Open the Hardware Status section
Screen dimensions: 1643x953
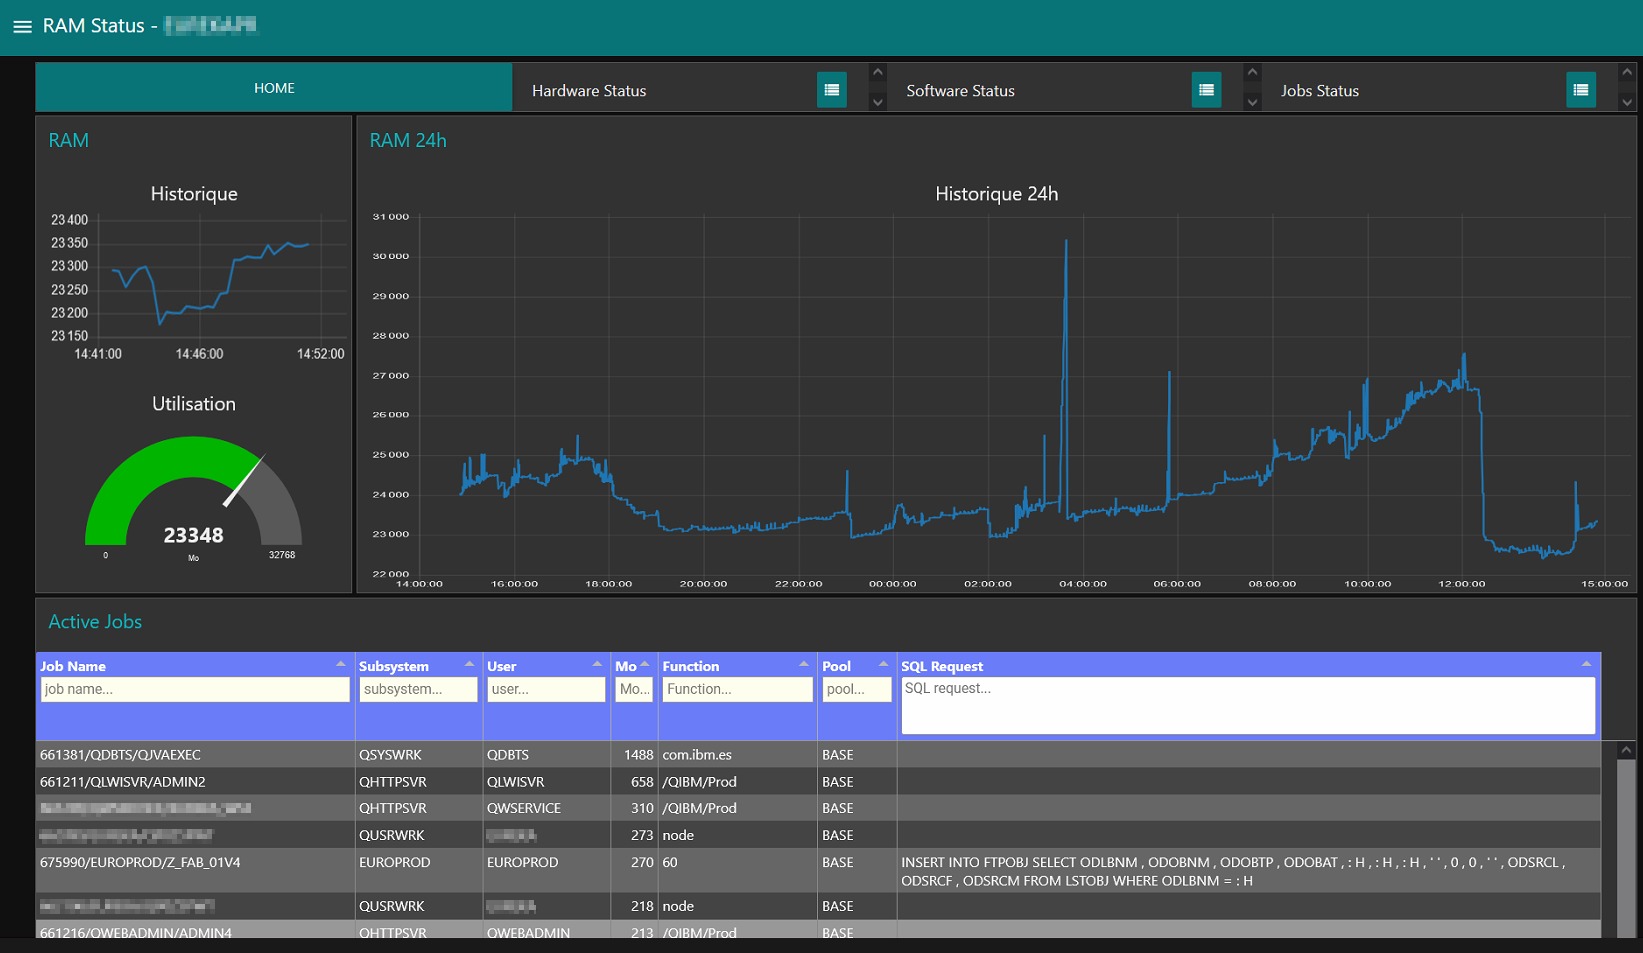(589, 91)
